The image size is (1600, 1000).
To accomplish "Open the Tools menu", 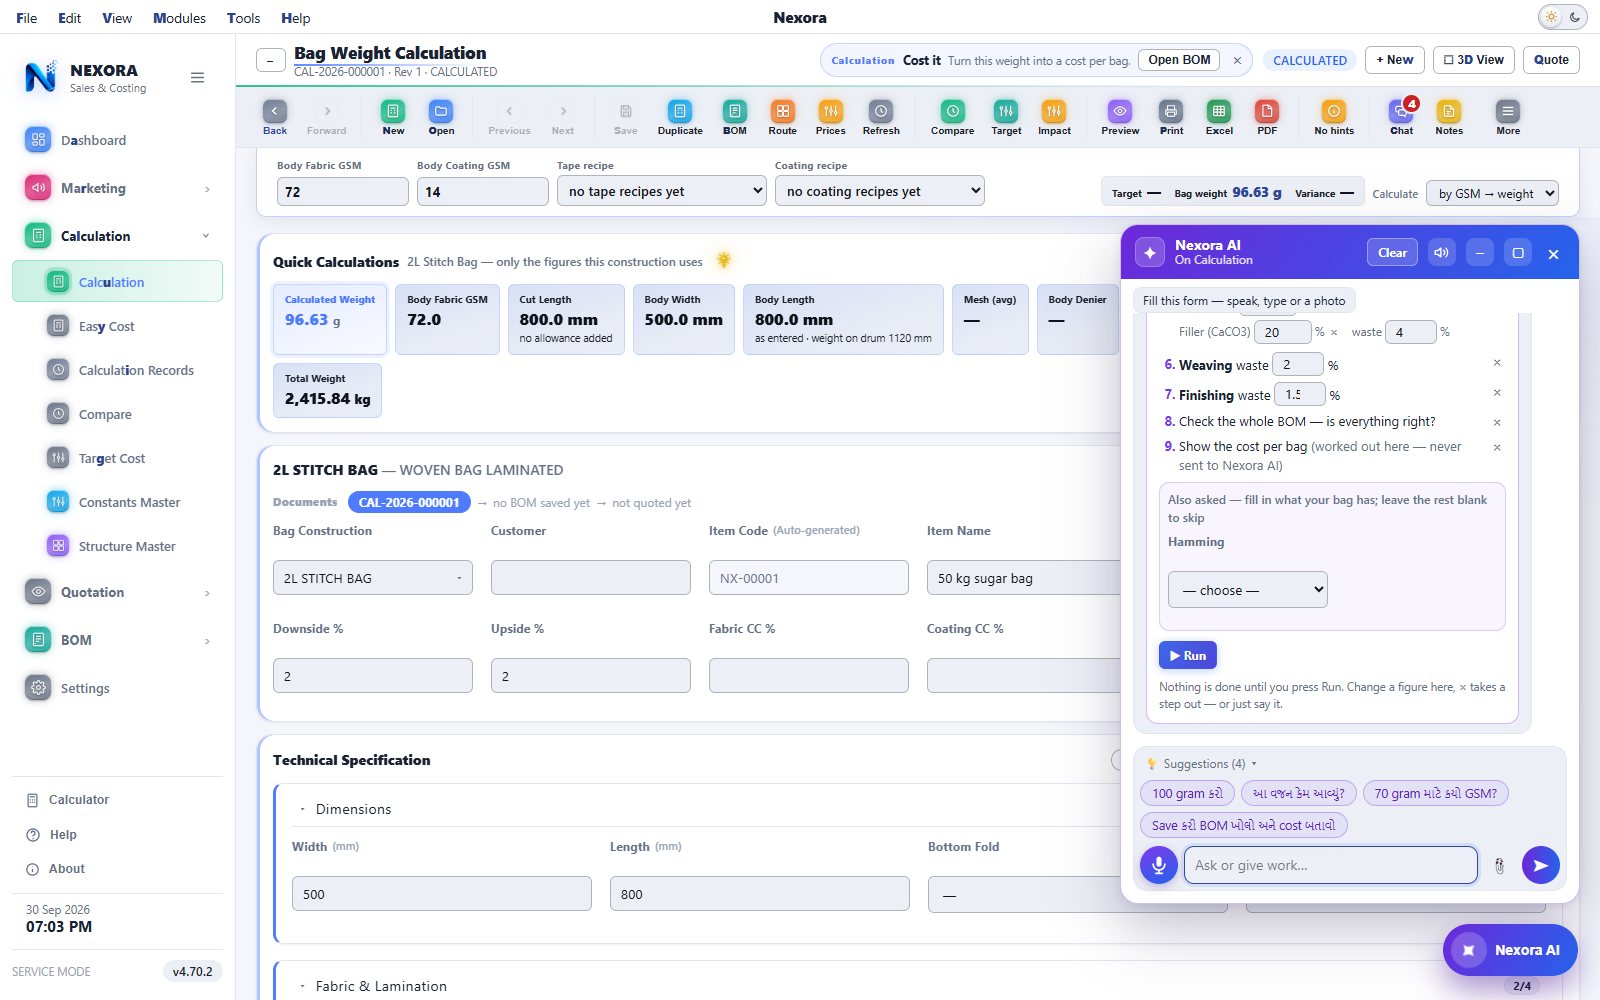I will tap(243, 18).
